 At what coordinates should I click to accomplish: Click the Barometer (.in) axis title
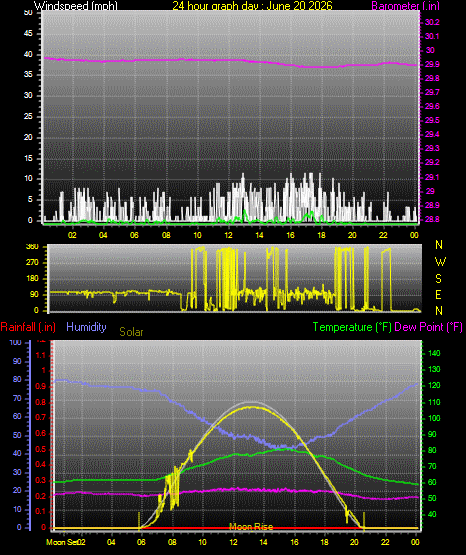(405, 5)
